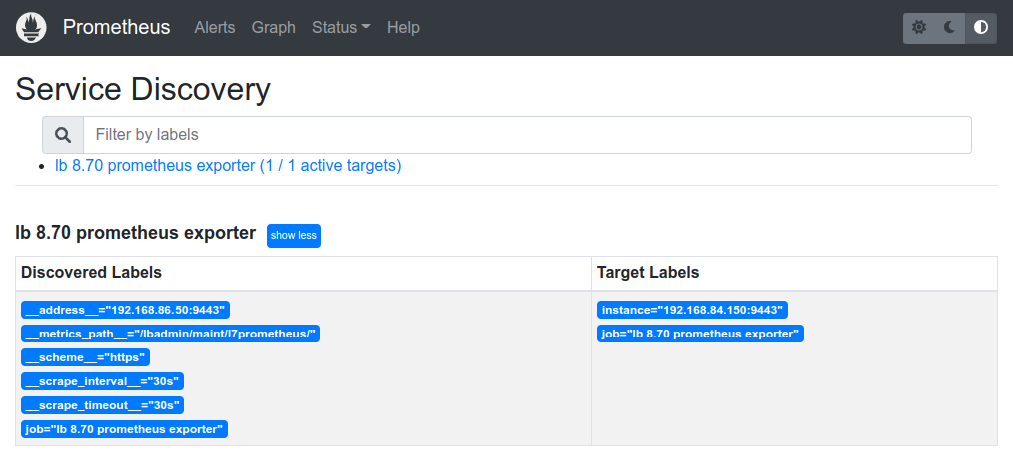Click the __scrape_timeout__ 30s label
Screen dimensions: 1013x455
coord(102,406)
